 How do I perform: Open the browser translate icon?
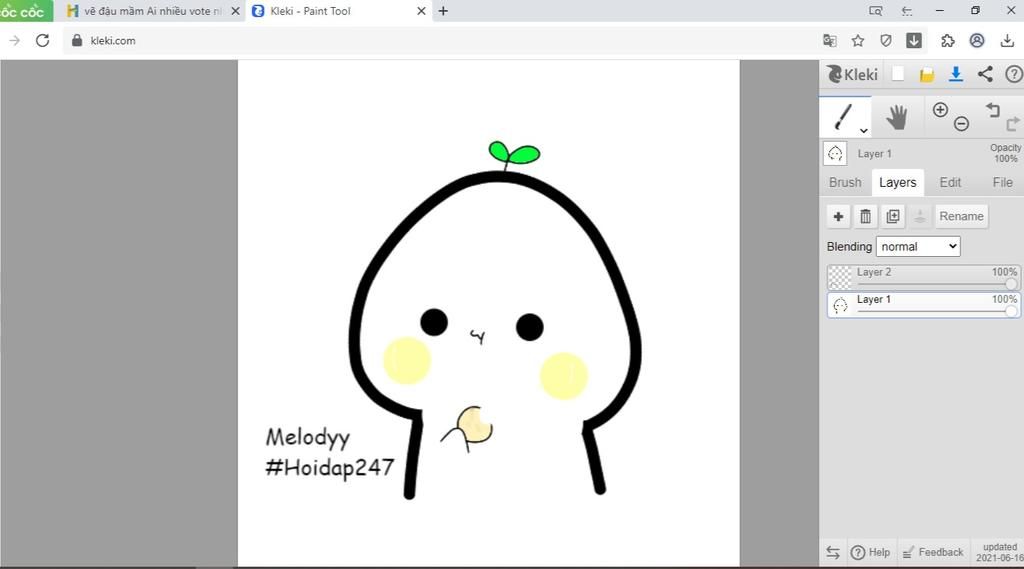pyautogui.click(x=829, y=41)
